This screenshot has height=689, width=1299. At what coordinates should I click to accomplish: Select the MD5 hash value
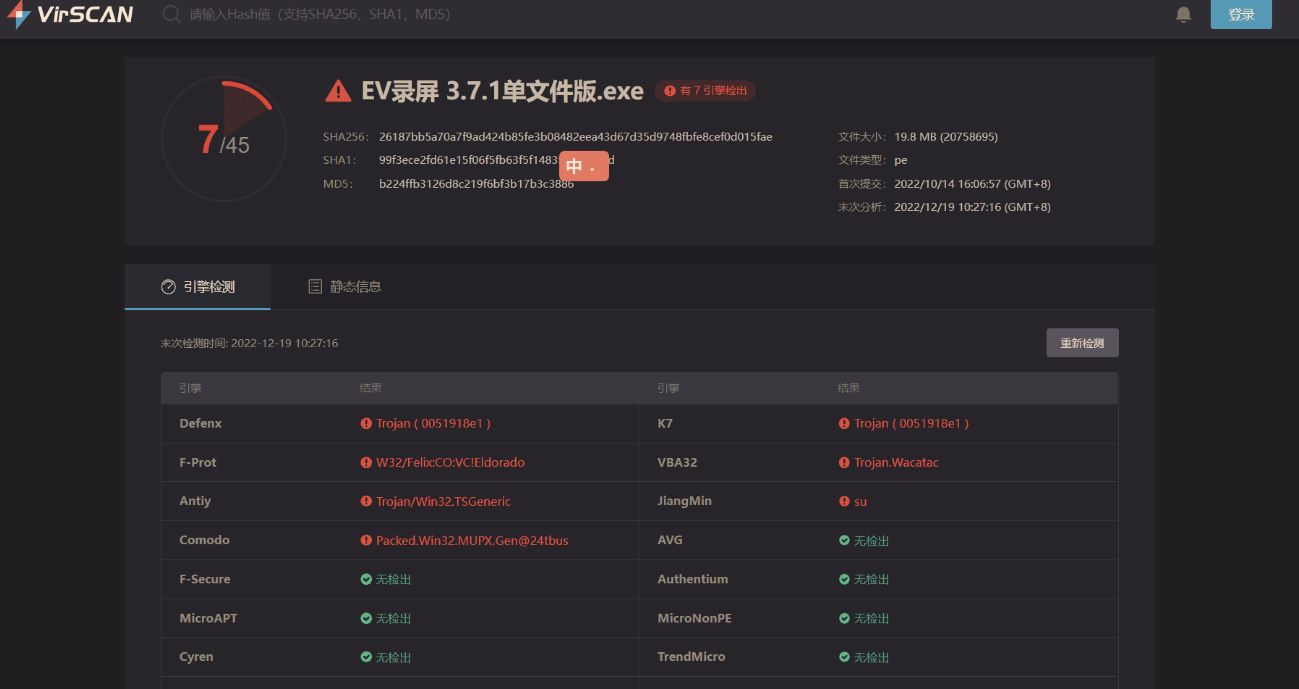click(476, 184)
